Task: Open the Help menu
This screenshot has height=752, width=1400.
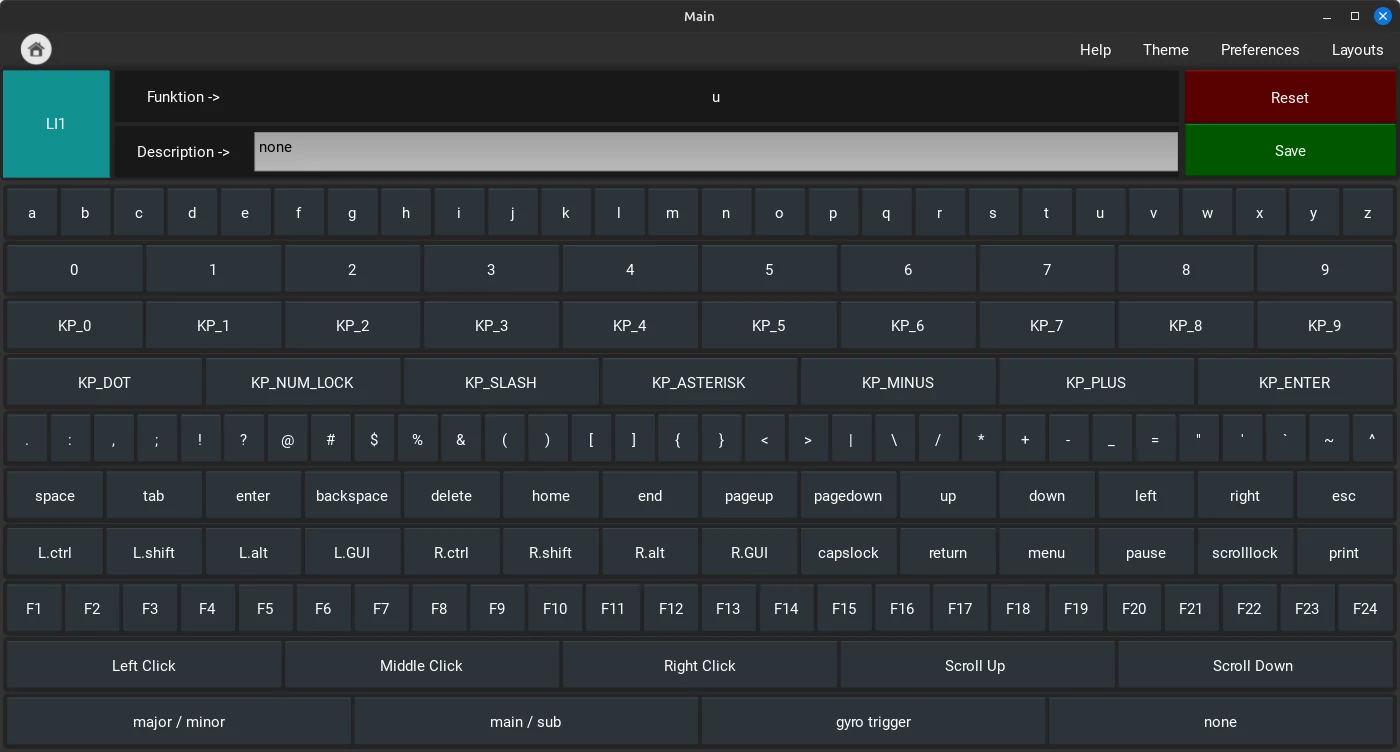Action: [x=1094, y=49]
